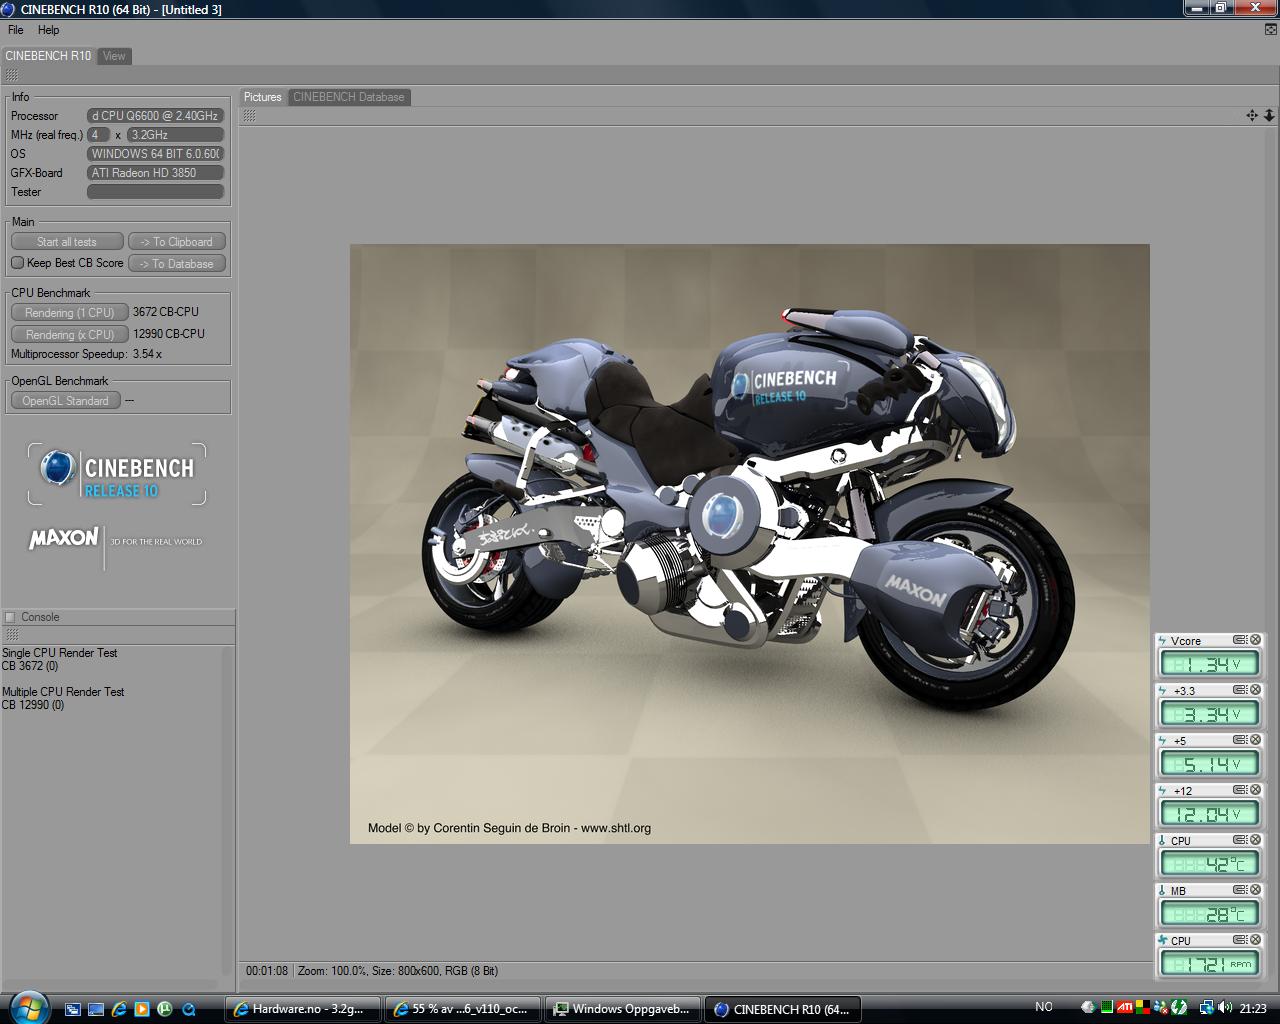Click the move-picture arrows icon in viewer
The width and height of the screenshot is (1280, 1024).
pos(1252,116)
